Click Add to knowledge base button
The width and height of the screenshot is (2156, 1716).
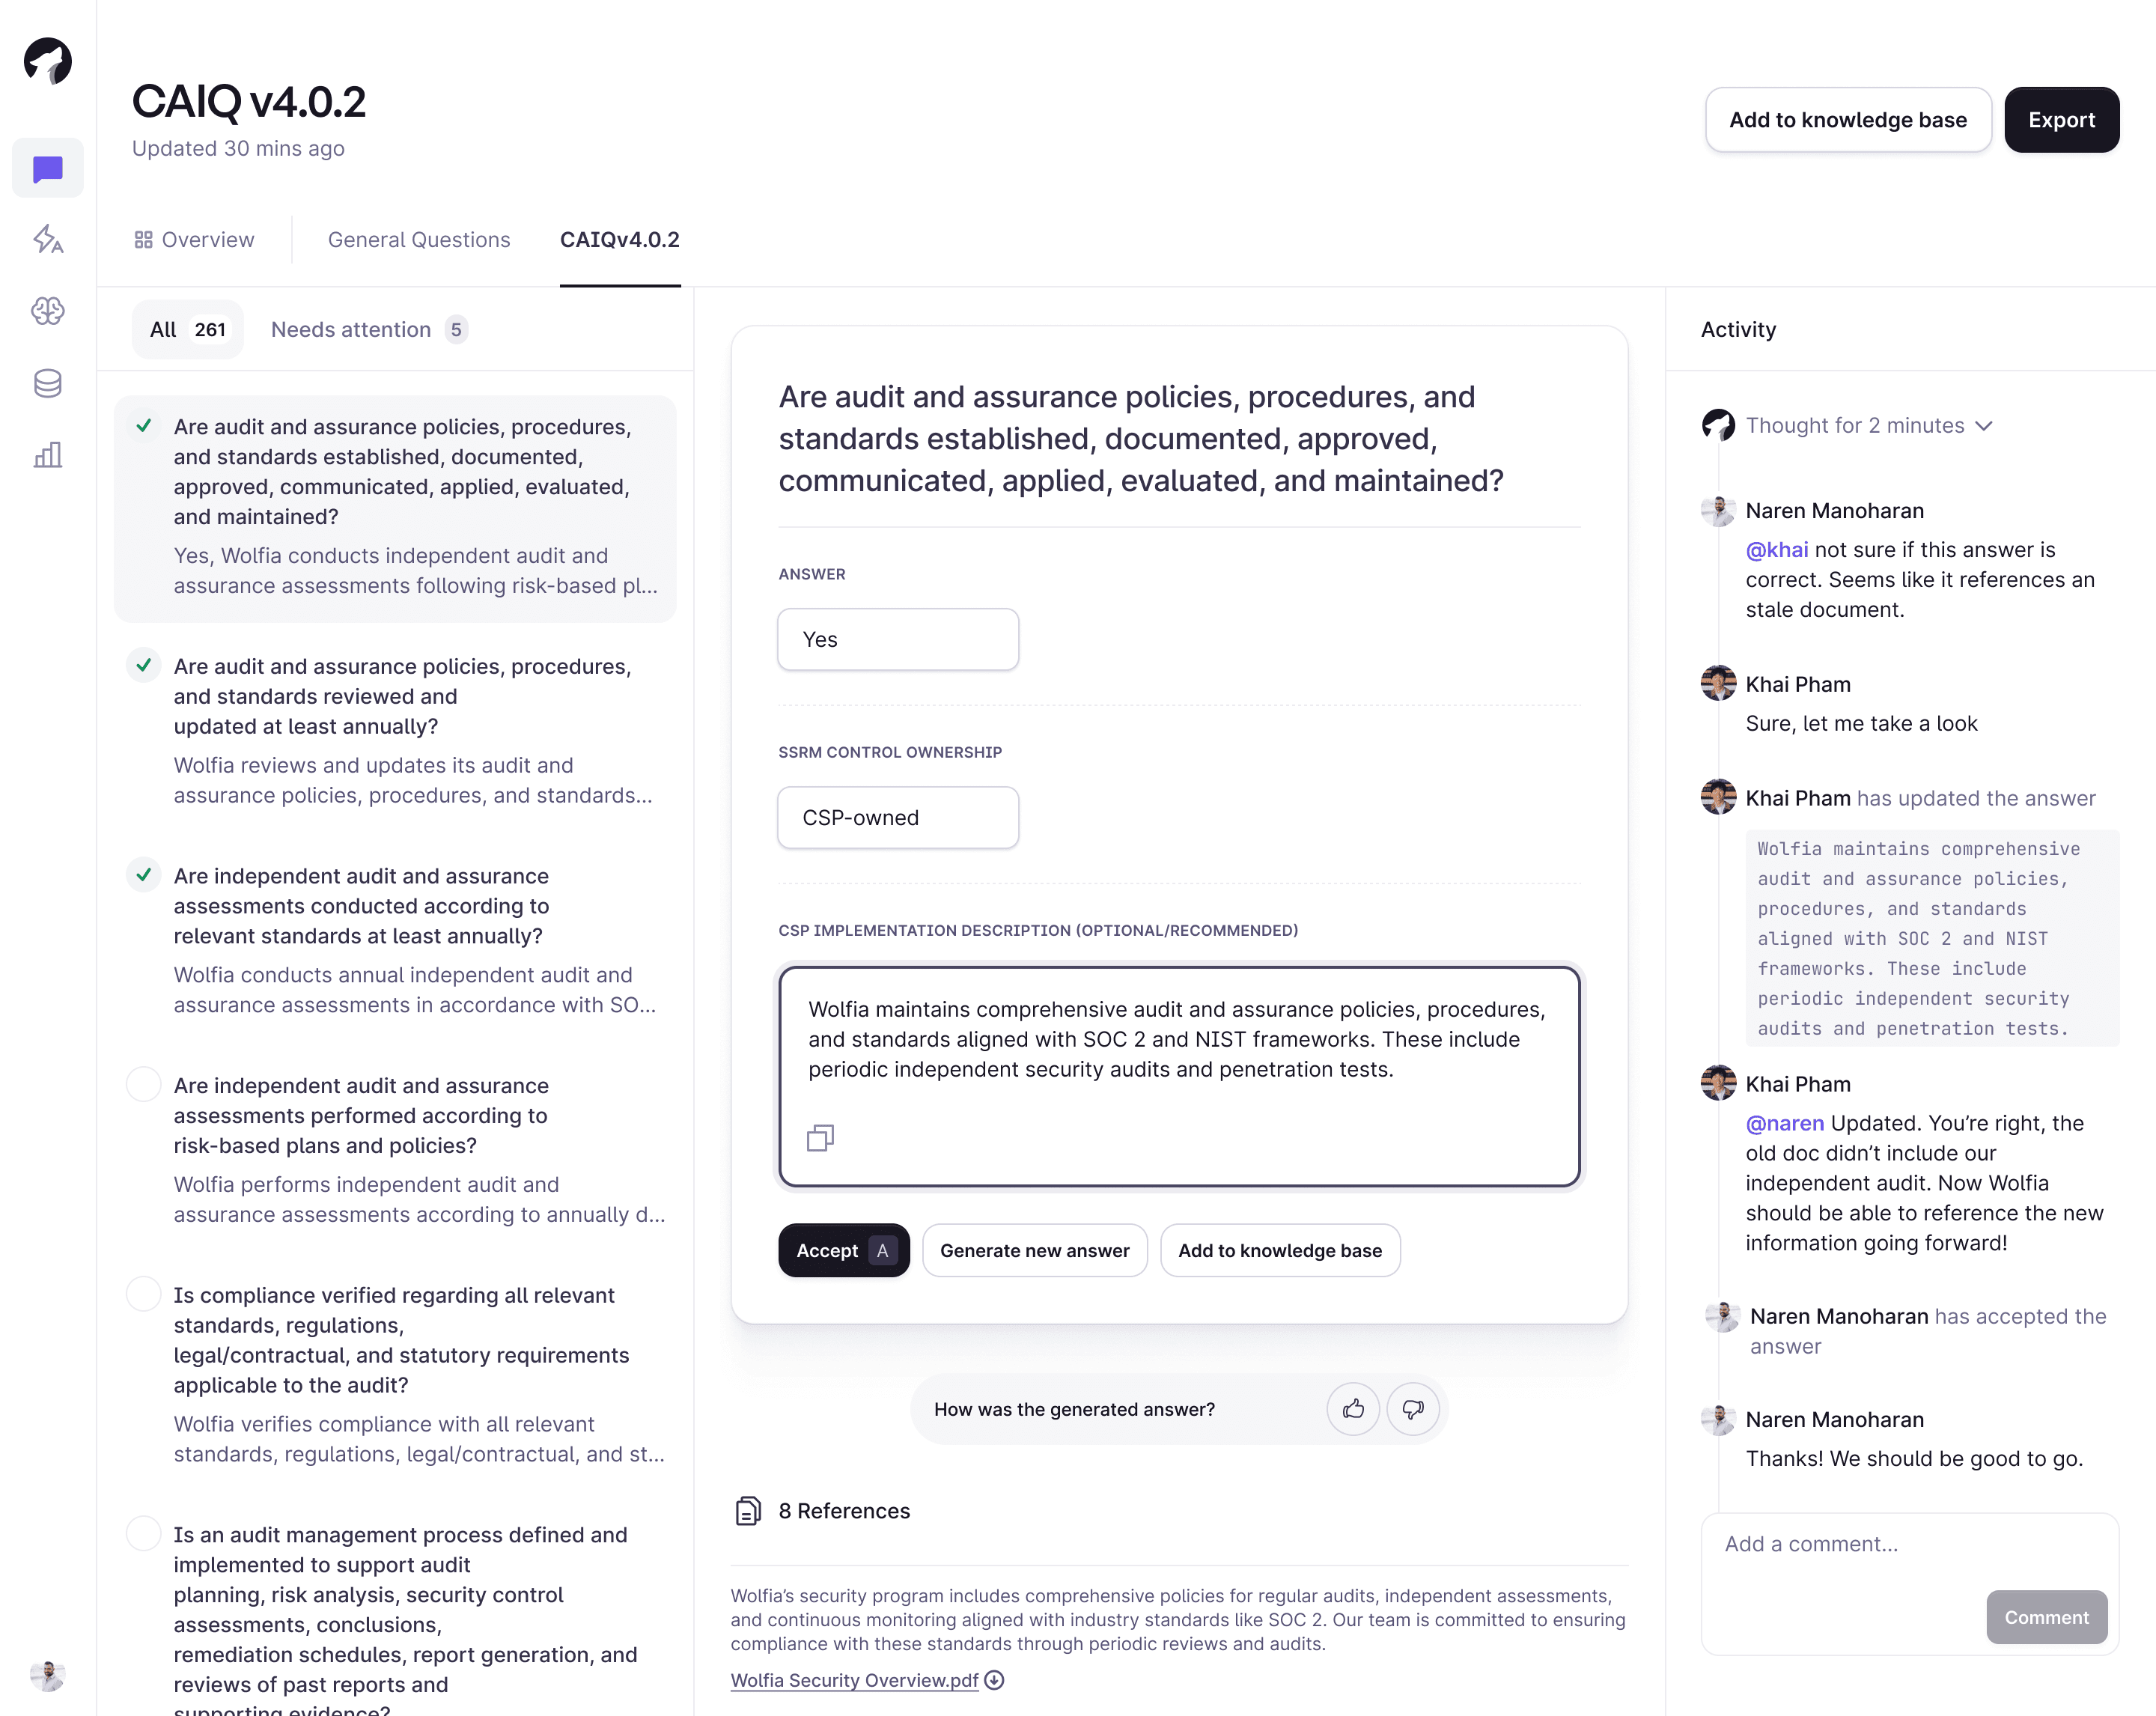coord(1279,1250)
